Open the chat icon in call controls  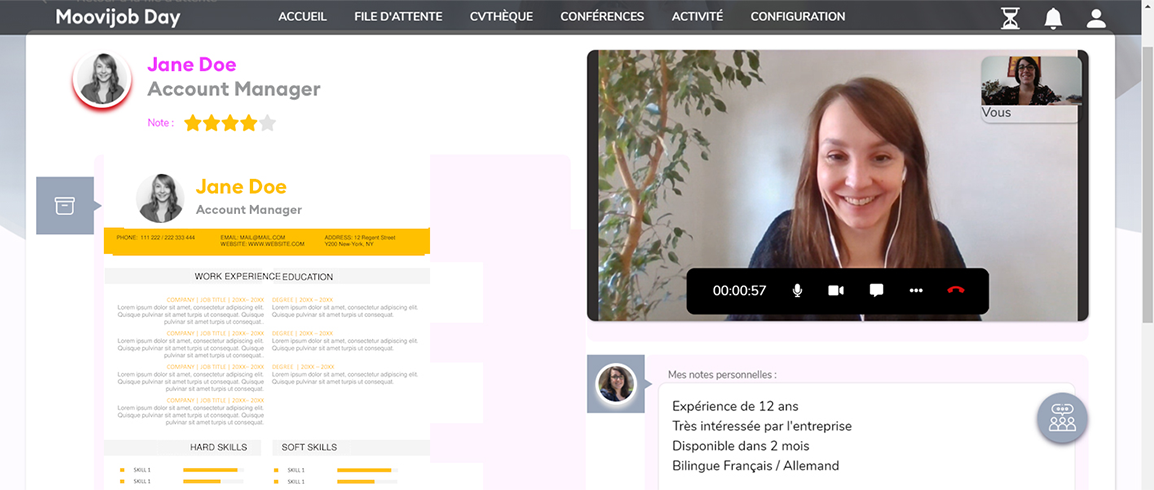coord(876,291)
